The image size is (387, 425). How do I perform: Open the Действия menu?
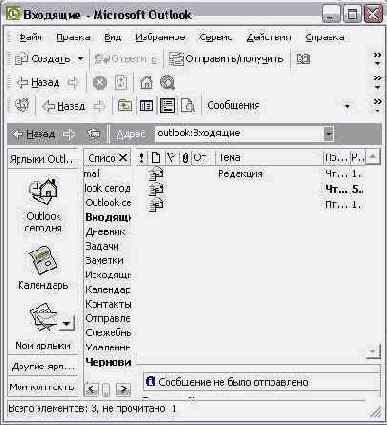(269, 37)
